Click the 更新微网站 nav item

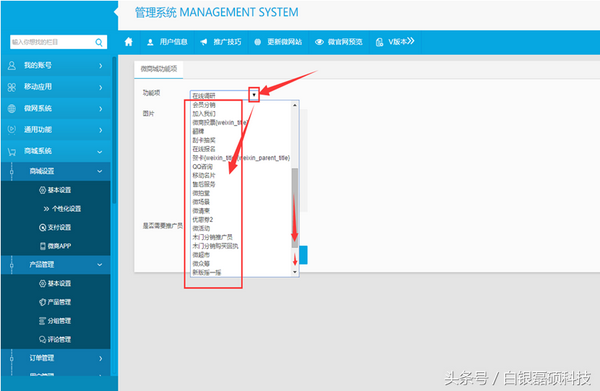pos(278,42)
